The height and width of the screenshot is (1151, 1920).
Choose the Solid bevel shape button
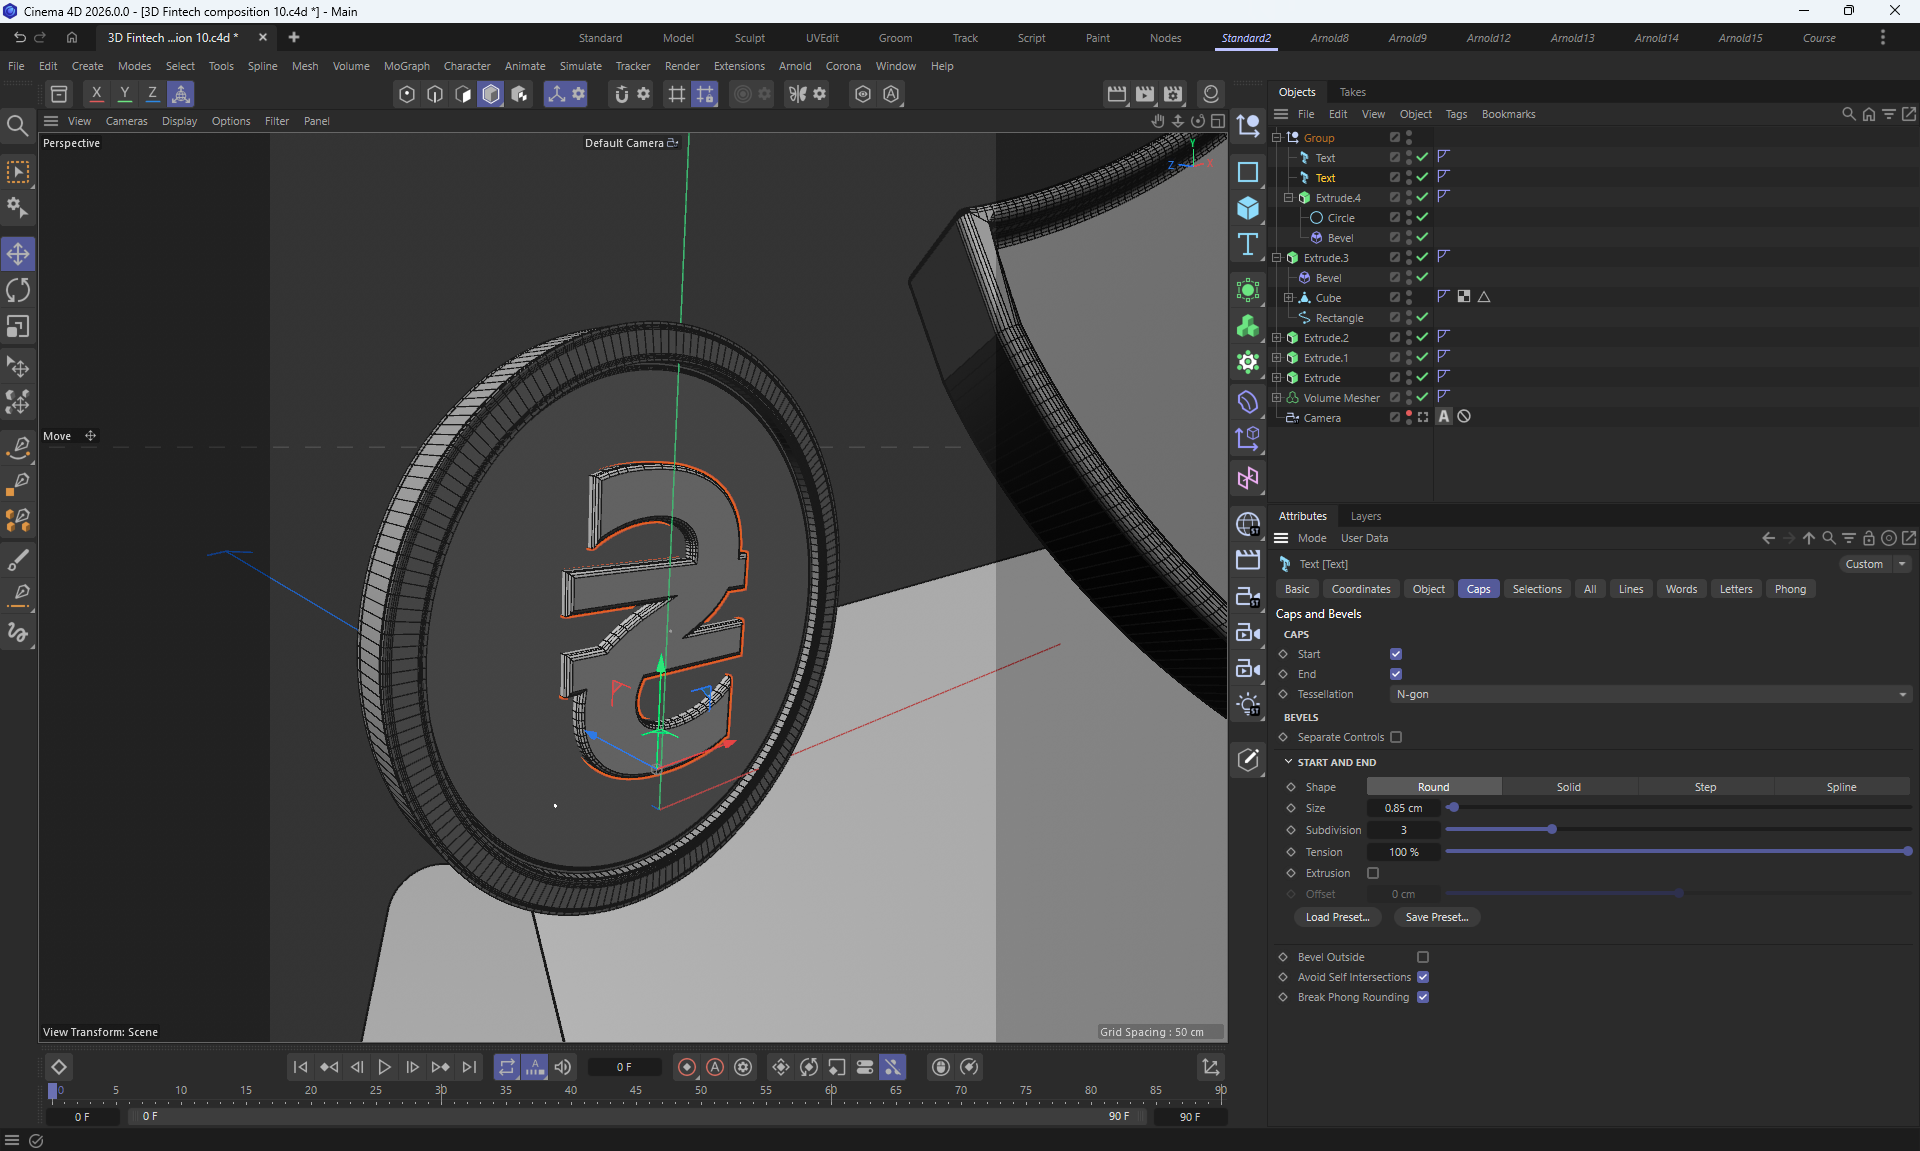click(x=1568, y=787)
